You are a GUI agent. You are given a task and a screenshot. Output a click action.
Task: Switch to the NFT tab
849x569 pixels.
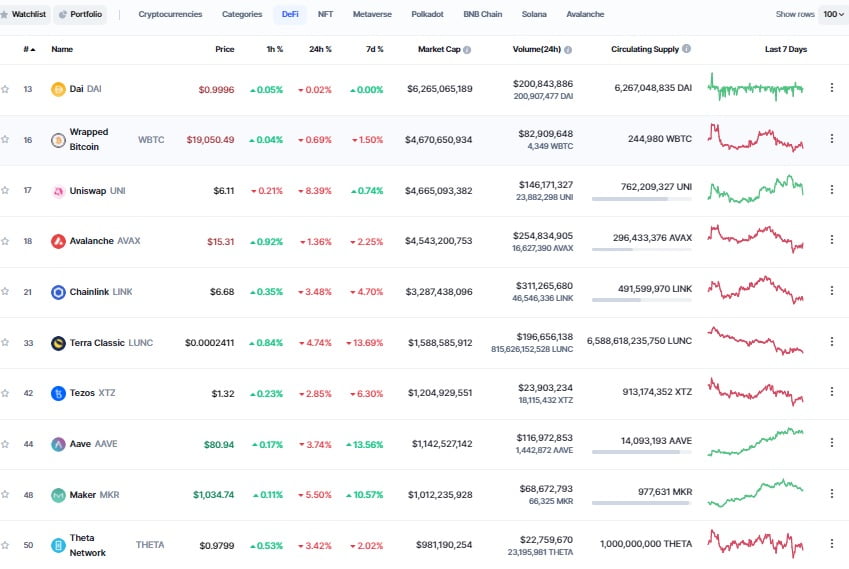click(x=325, y=15)
